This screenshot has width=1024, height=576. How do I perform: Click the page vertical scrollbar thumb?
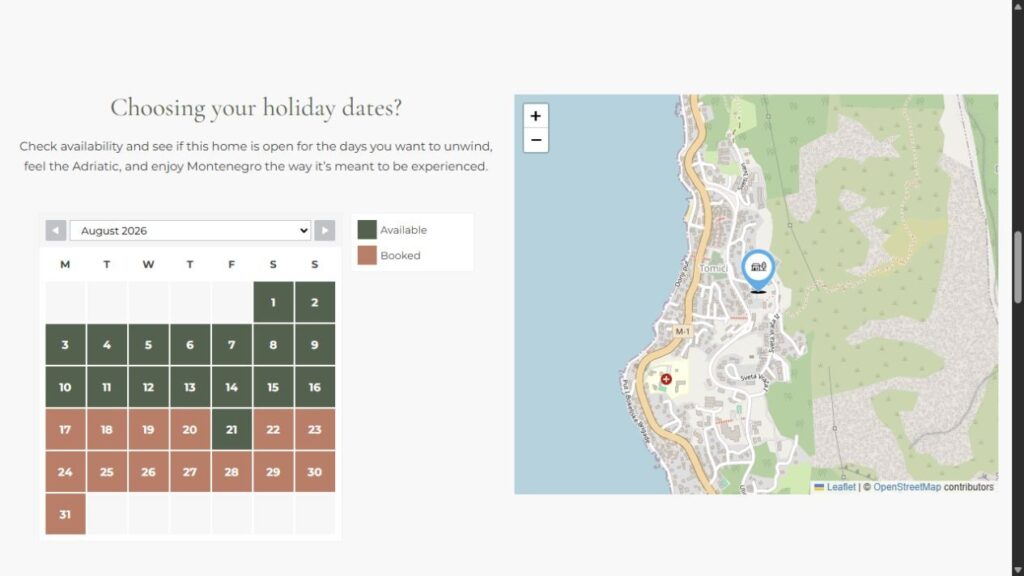[x=1017, y=267]
